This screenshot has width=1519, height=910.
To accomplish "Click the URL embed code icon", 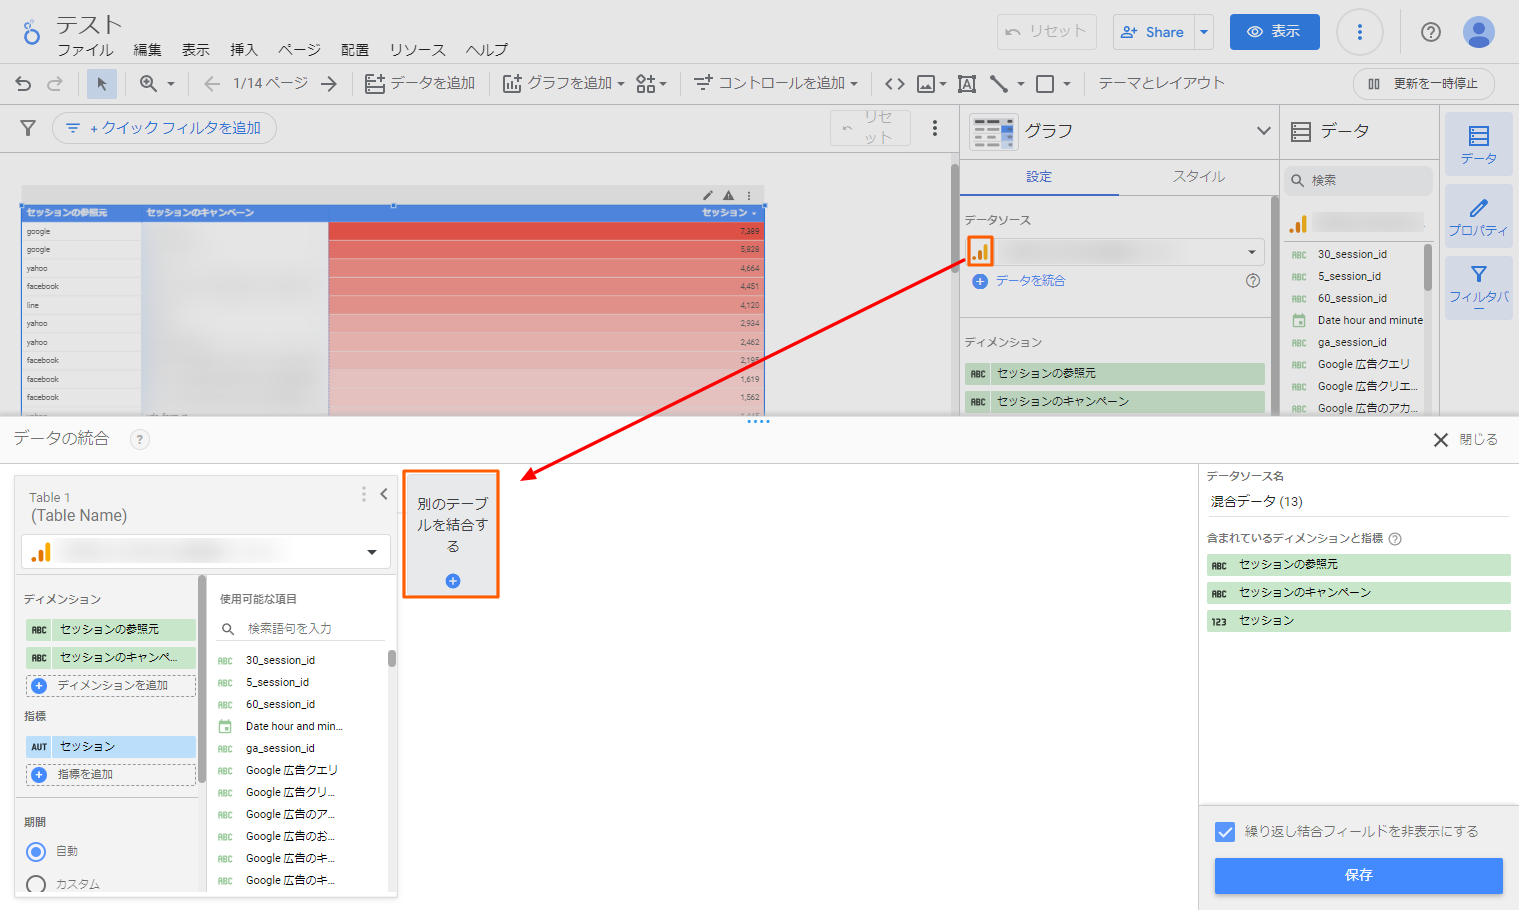I will tap(895, 84).
